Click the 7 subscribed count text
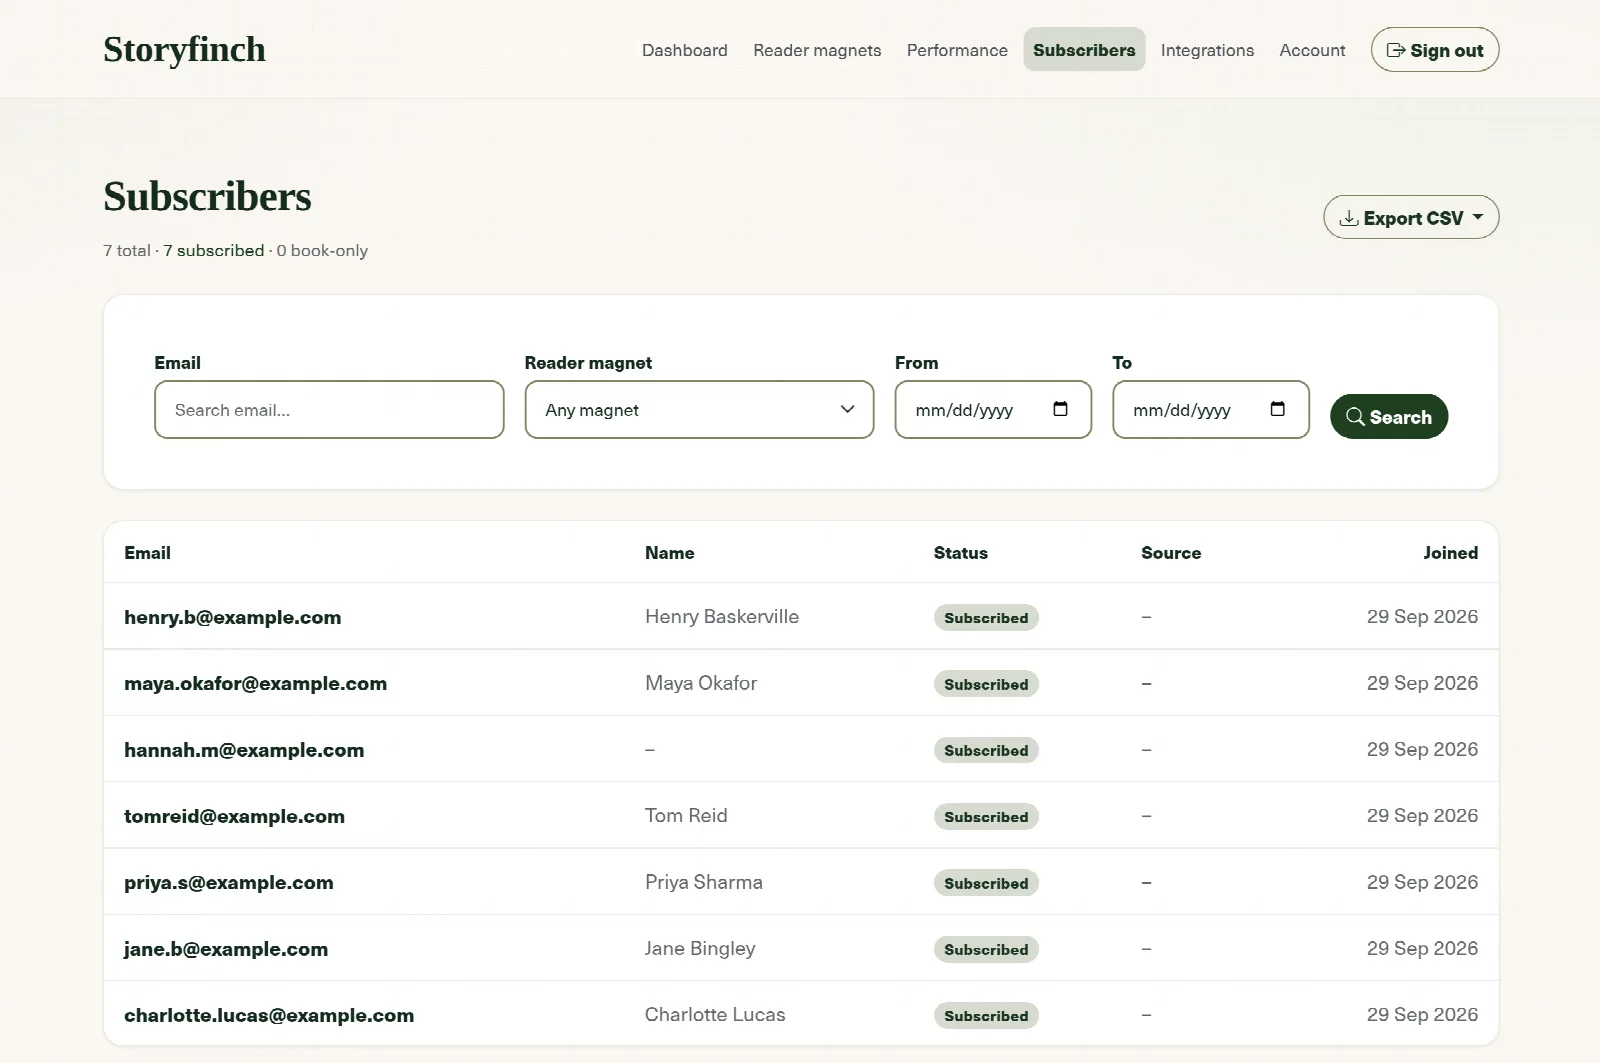This screenshot has width=1600, height=1063. tap(214, 250)
